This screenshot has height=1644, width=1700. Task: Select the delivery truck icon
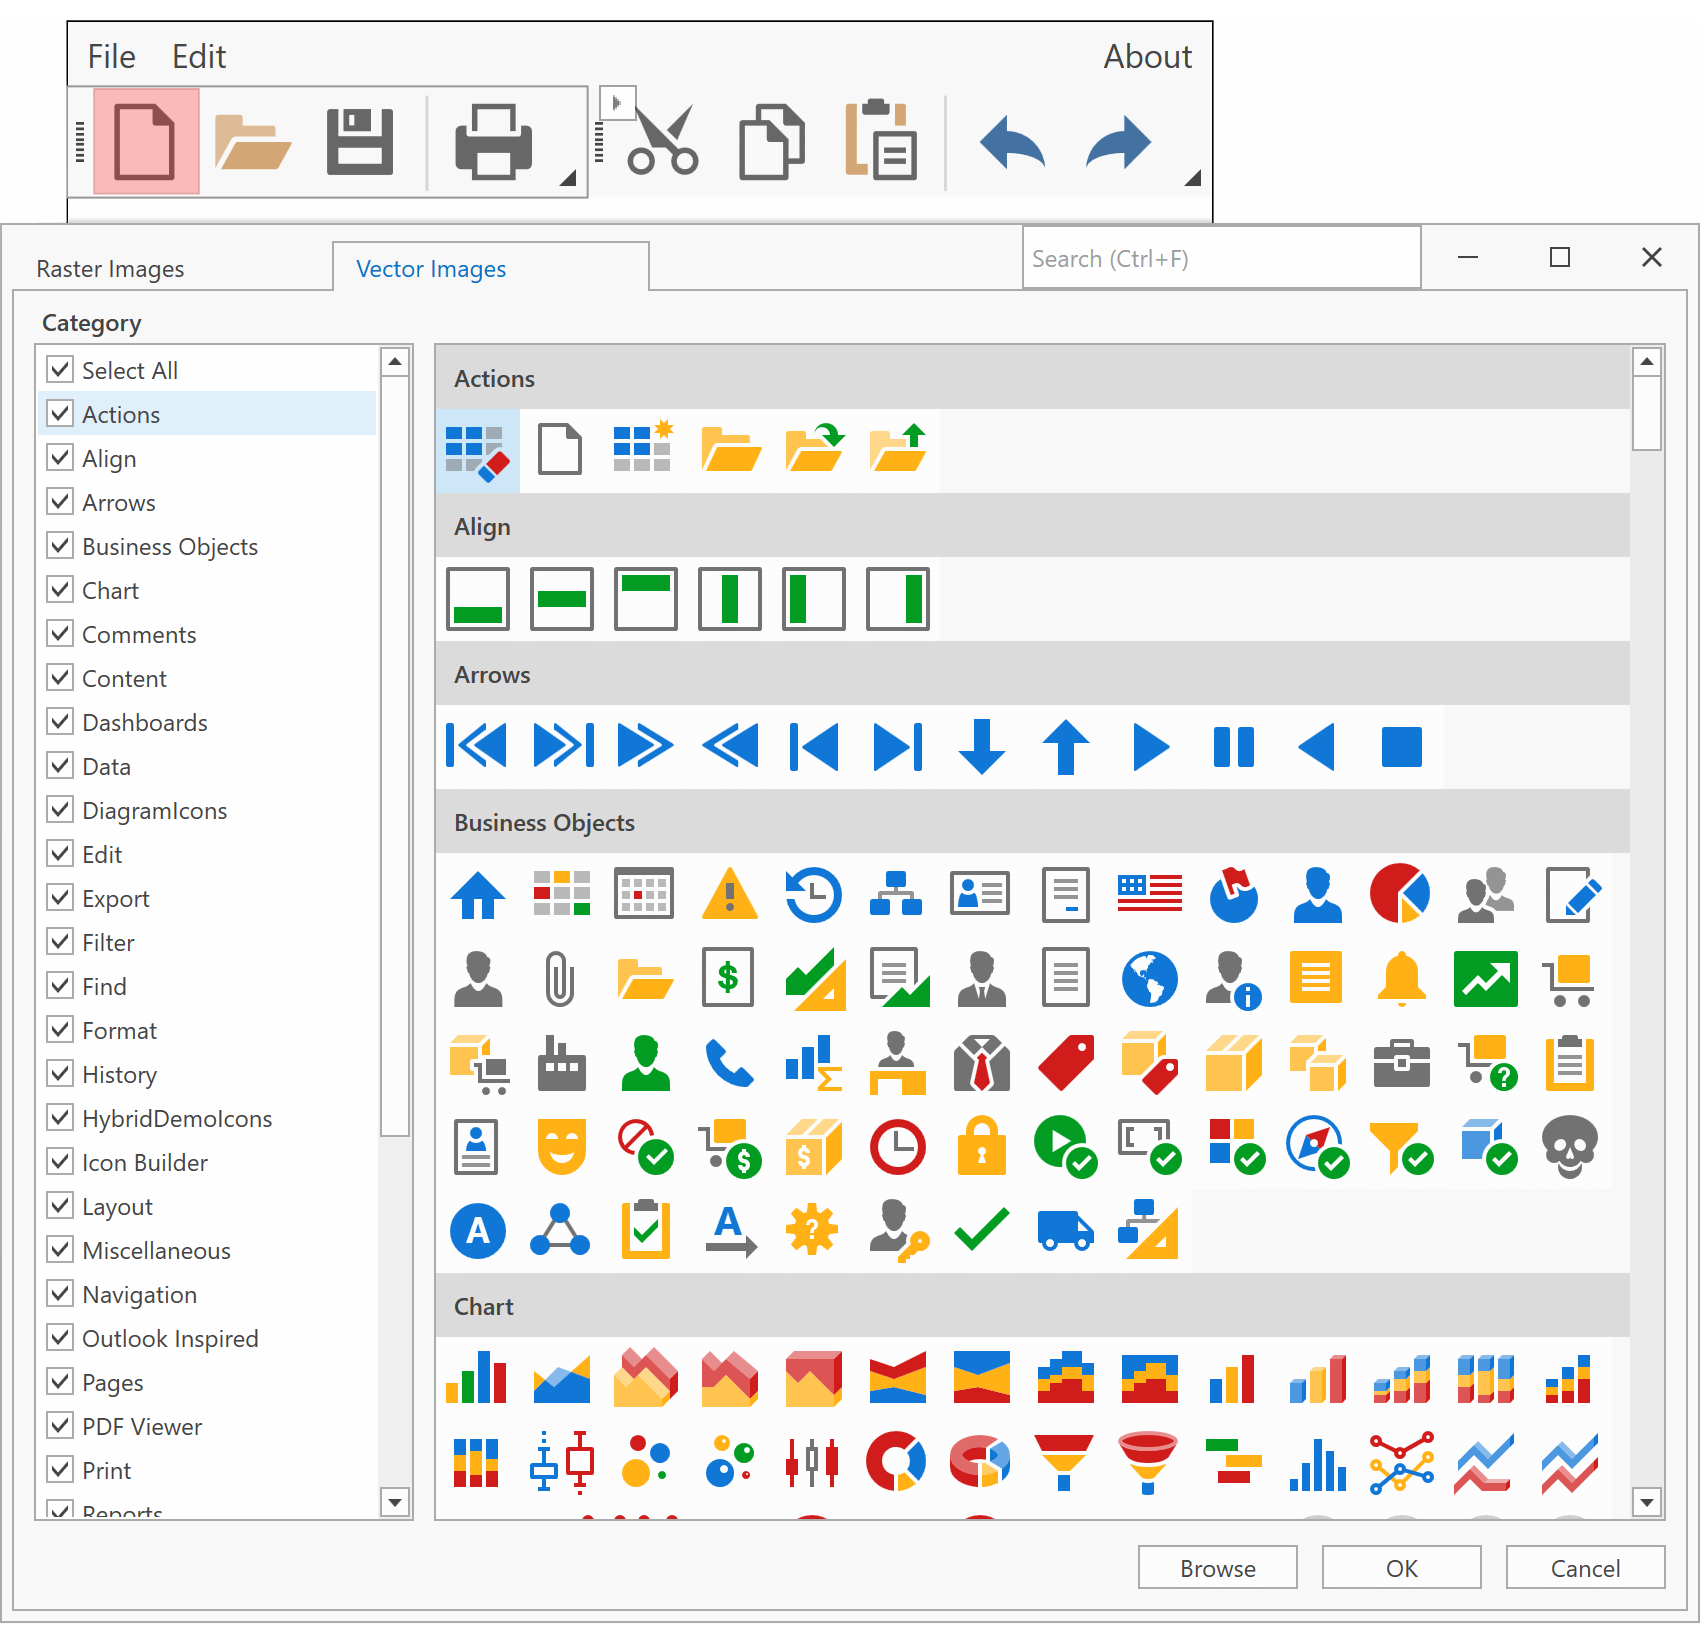tap(1064, 1230)
